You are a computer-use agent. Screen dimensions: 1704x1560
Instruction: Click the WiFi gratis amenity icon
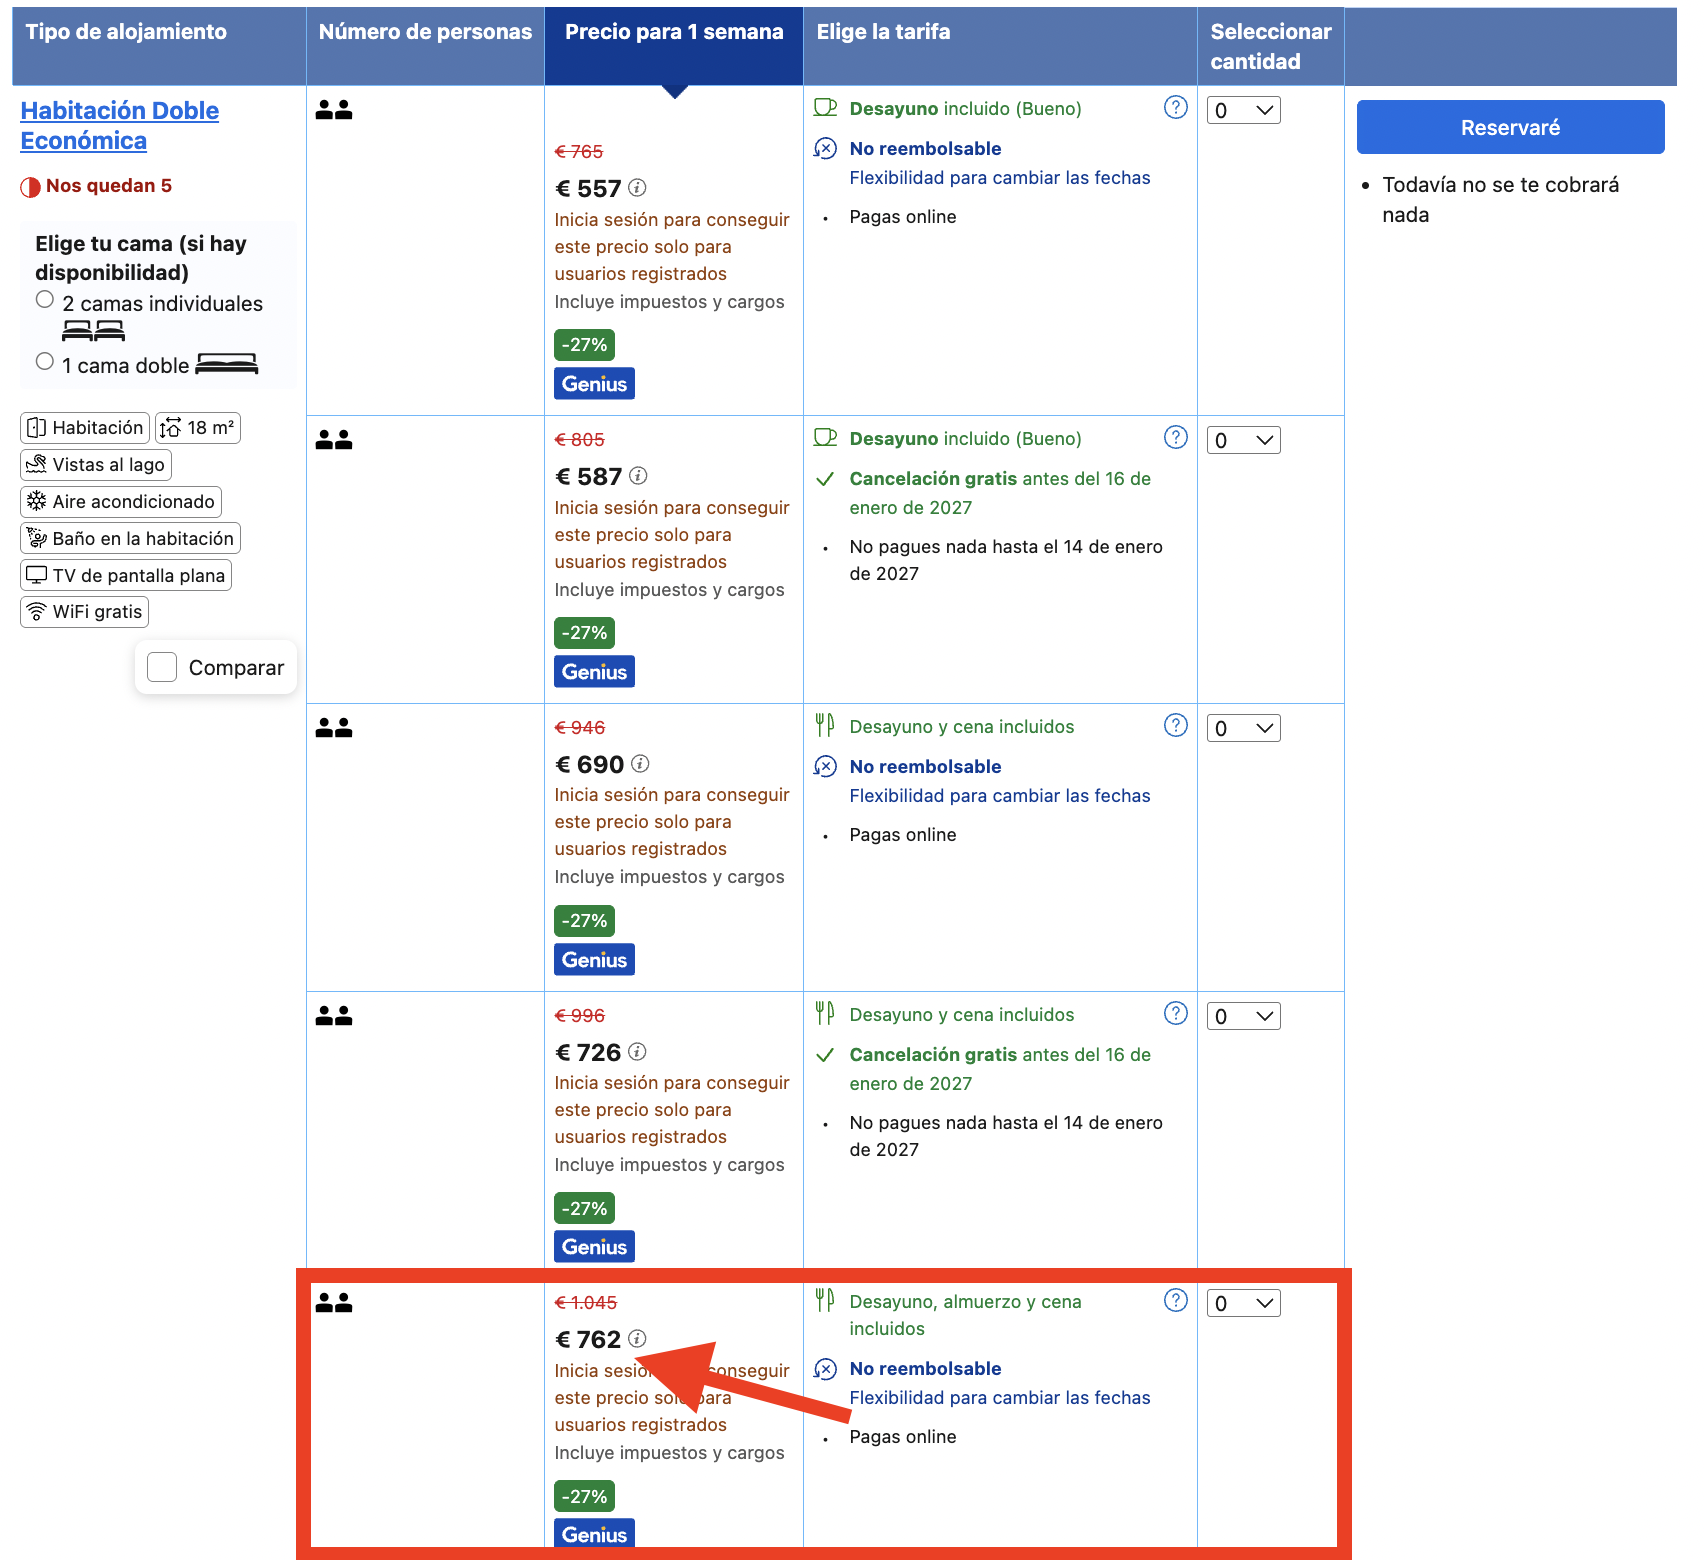(37, 611)
